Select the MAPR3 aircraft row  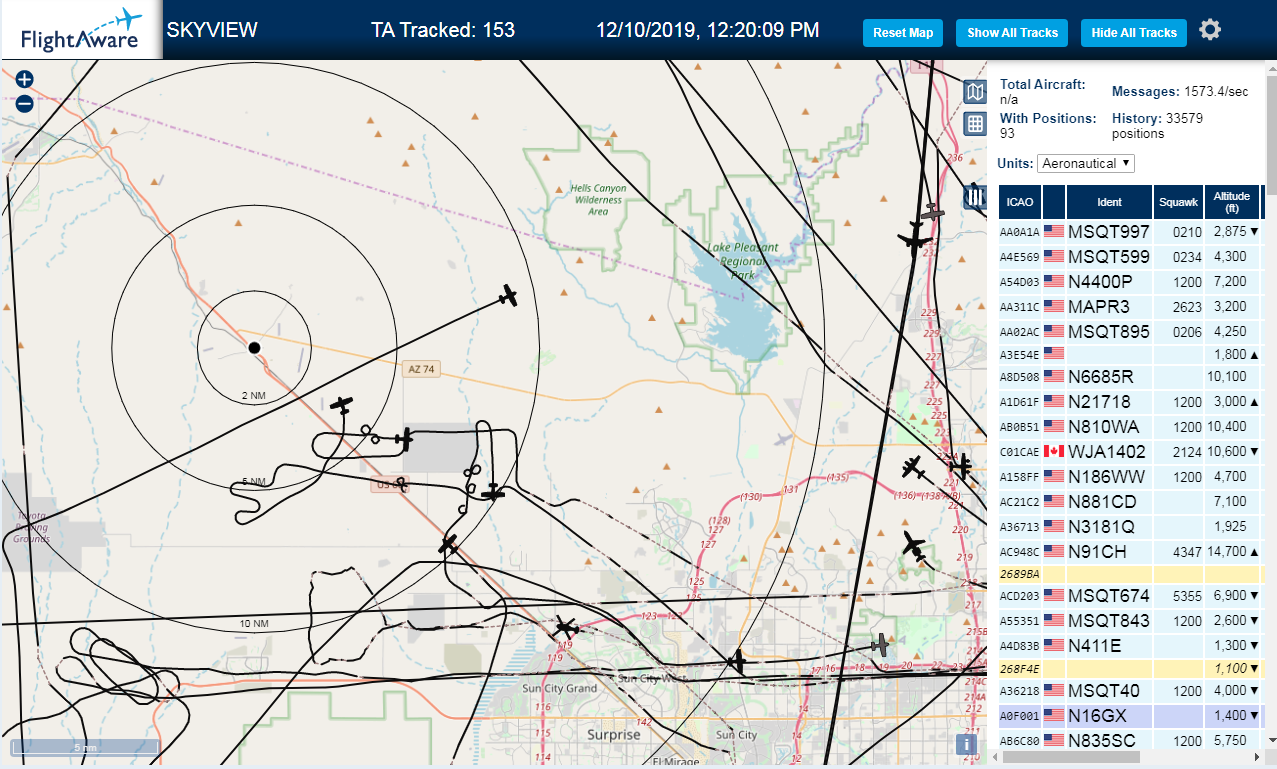1130,306
